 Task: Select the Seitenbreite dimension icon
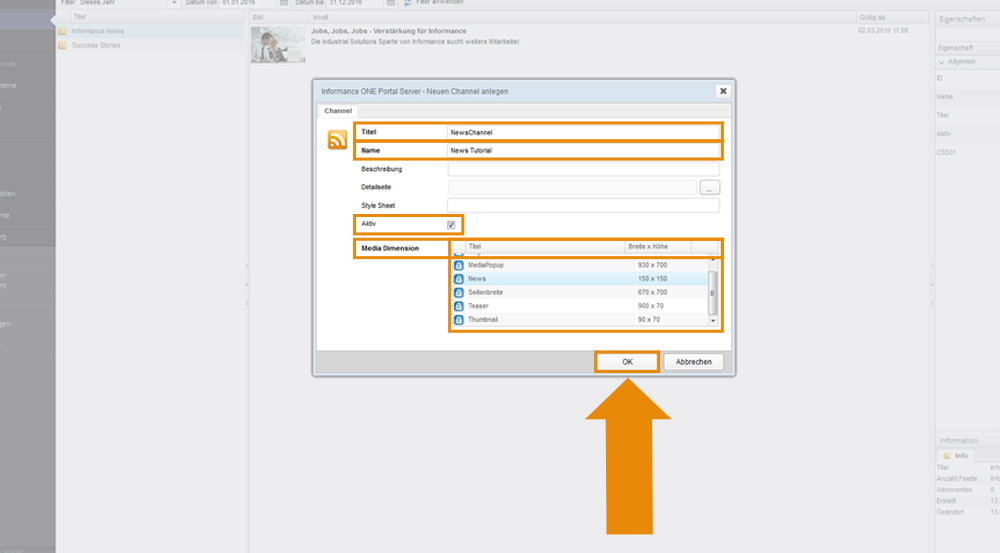tap(459, 293)
